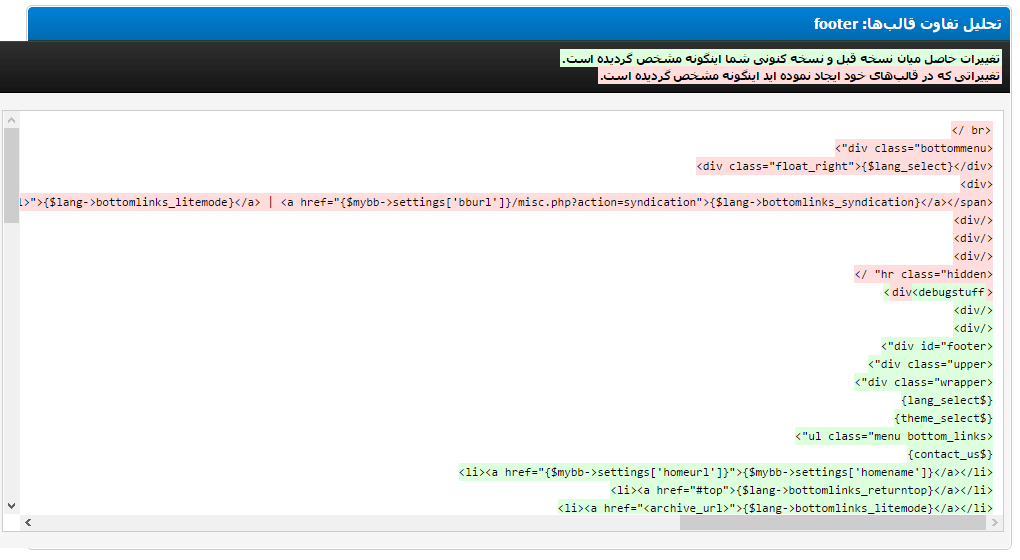Click the horizontal scrollbar left arrow
Screen dimensions: 1020x560
point(28,522)
